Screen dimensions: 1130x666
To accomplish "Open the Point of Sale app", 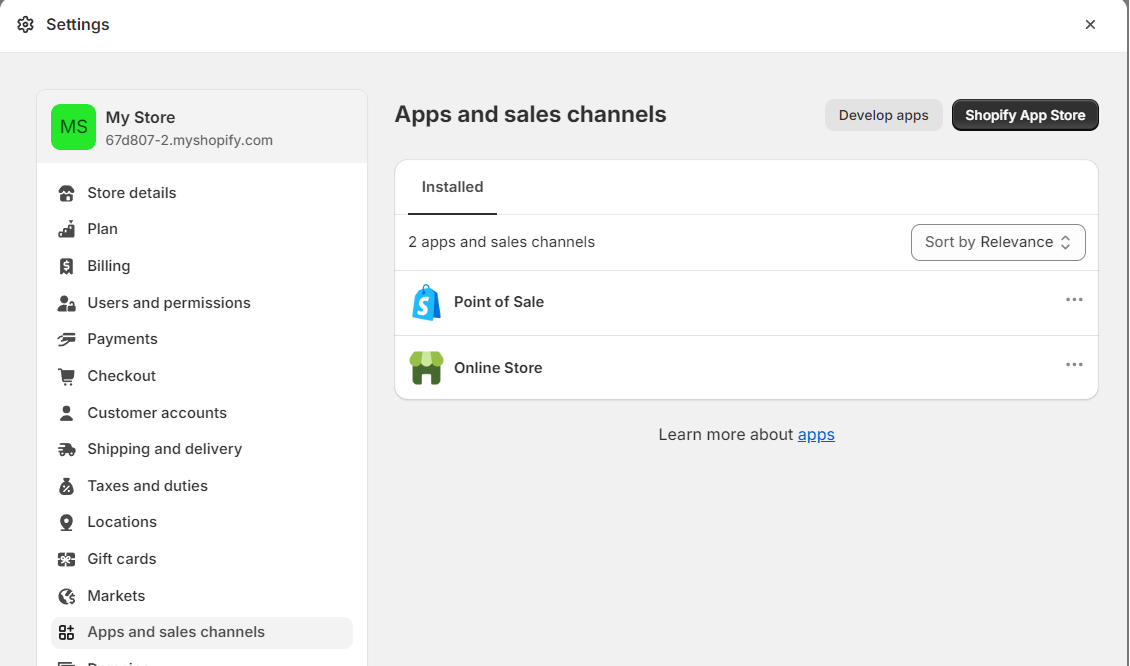I will pyautogui.click(x=499, y=302).
